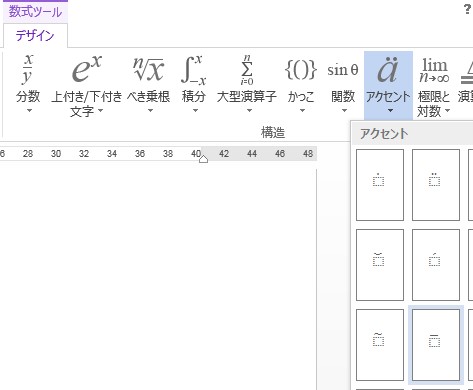Click ruler mark 44
Image resolution: width=473 pixels, height=390 pixels.
(x=252, y=154)
